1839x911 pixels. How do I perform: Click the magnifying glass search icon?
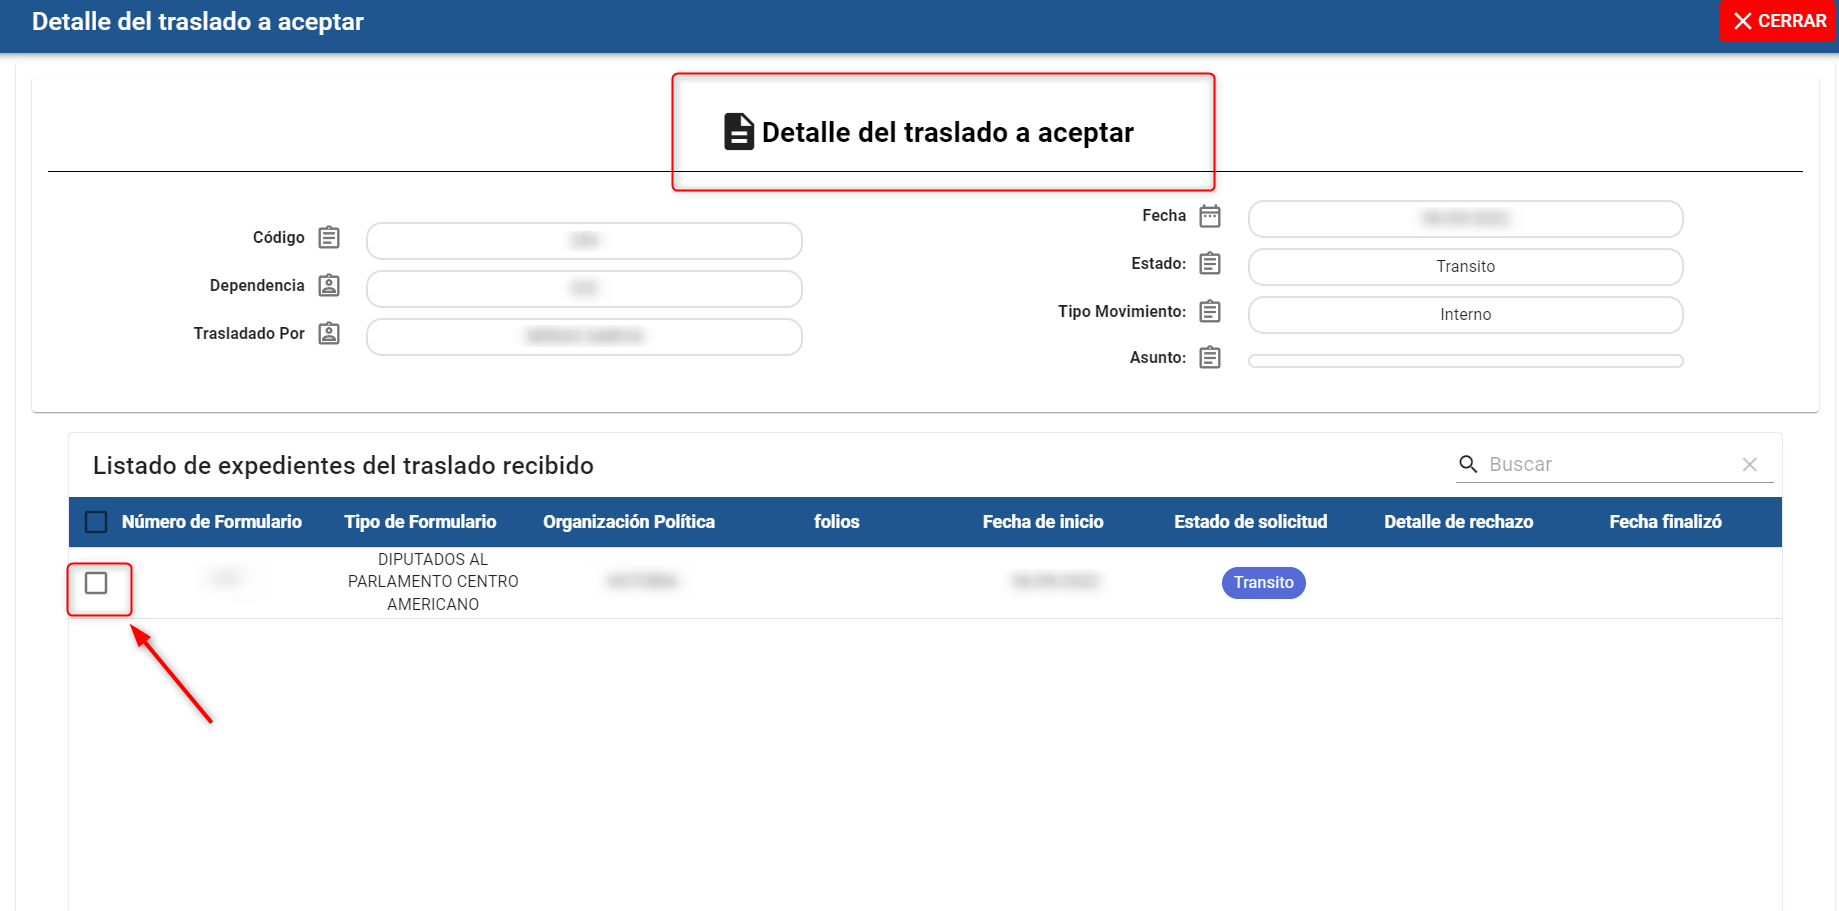1468,464
